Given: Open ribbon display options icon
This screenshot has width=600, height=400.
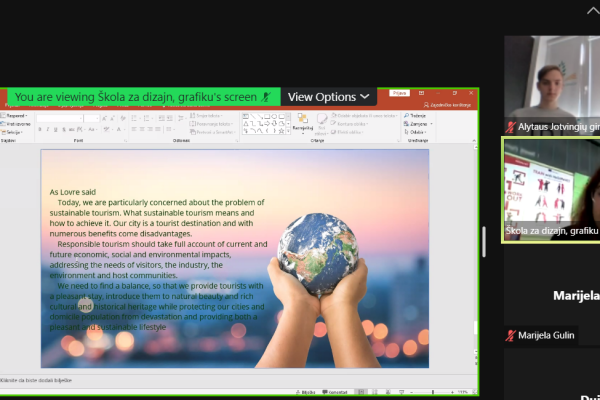Looking at the screenshot, I should pos(421,93).
